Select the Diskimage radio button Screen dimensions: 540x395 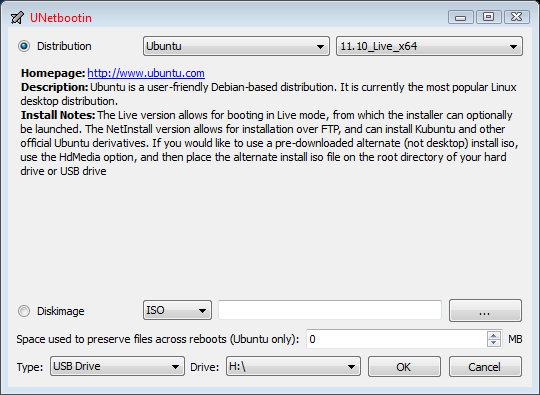click(x=24, y=311)
